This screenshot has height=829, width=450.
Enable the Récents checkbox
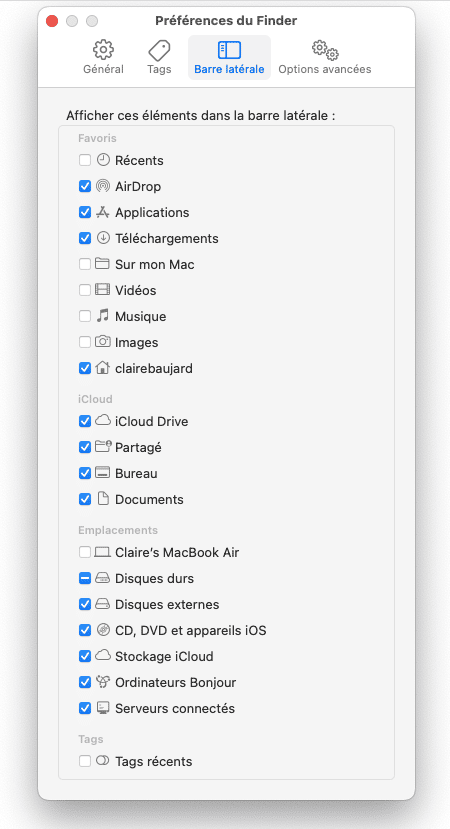click(x=85, y=160)
